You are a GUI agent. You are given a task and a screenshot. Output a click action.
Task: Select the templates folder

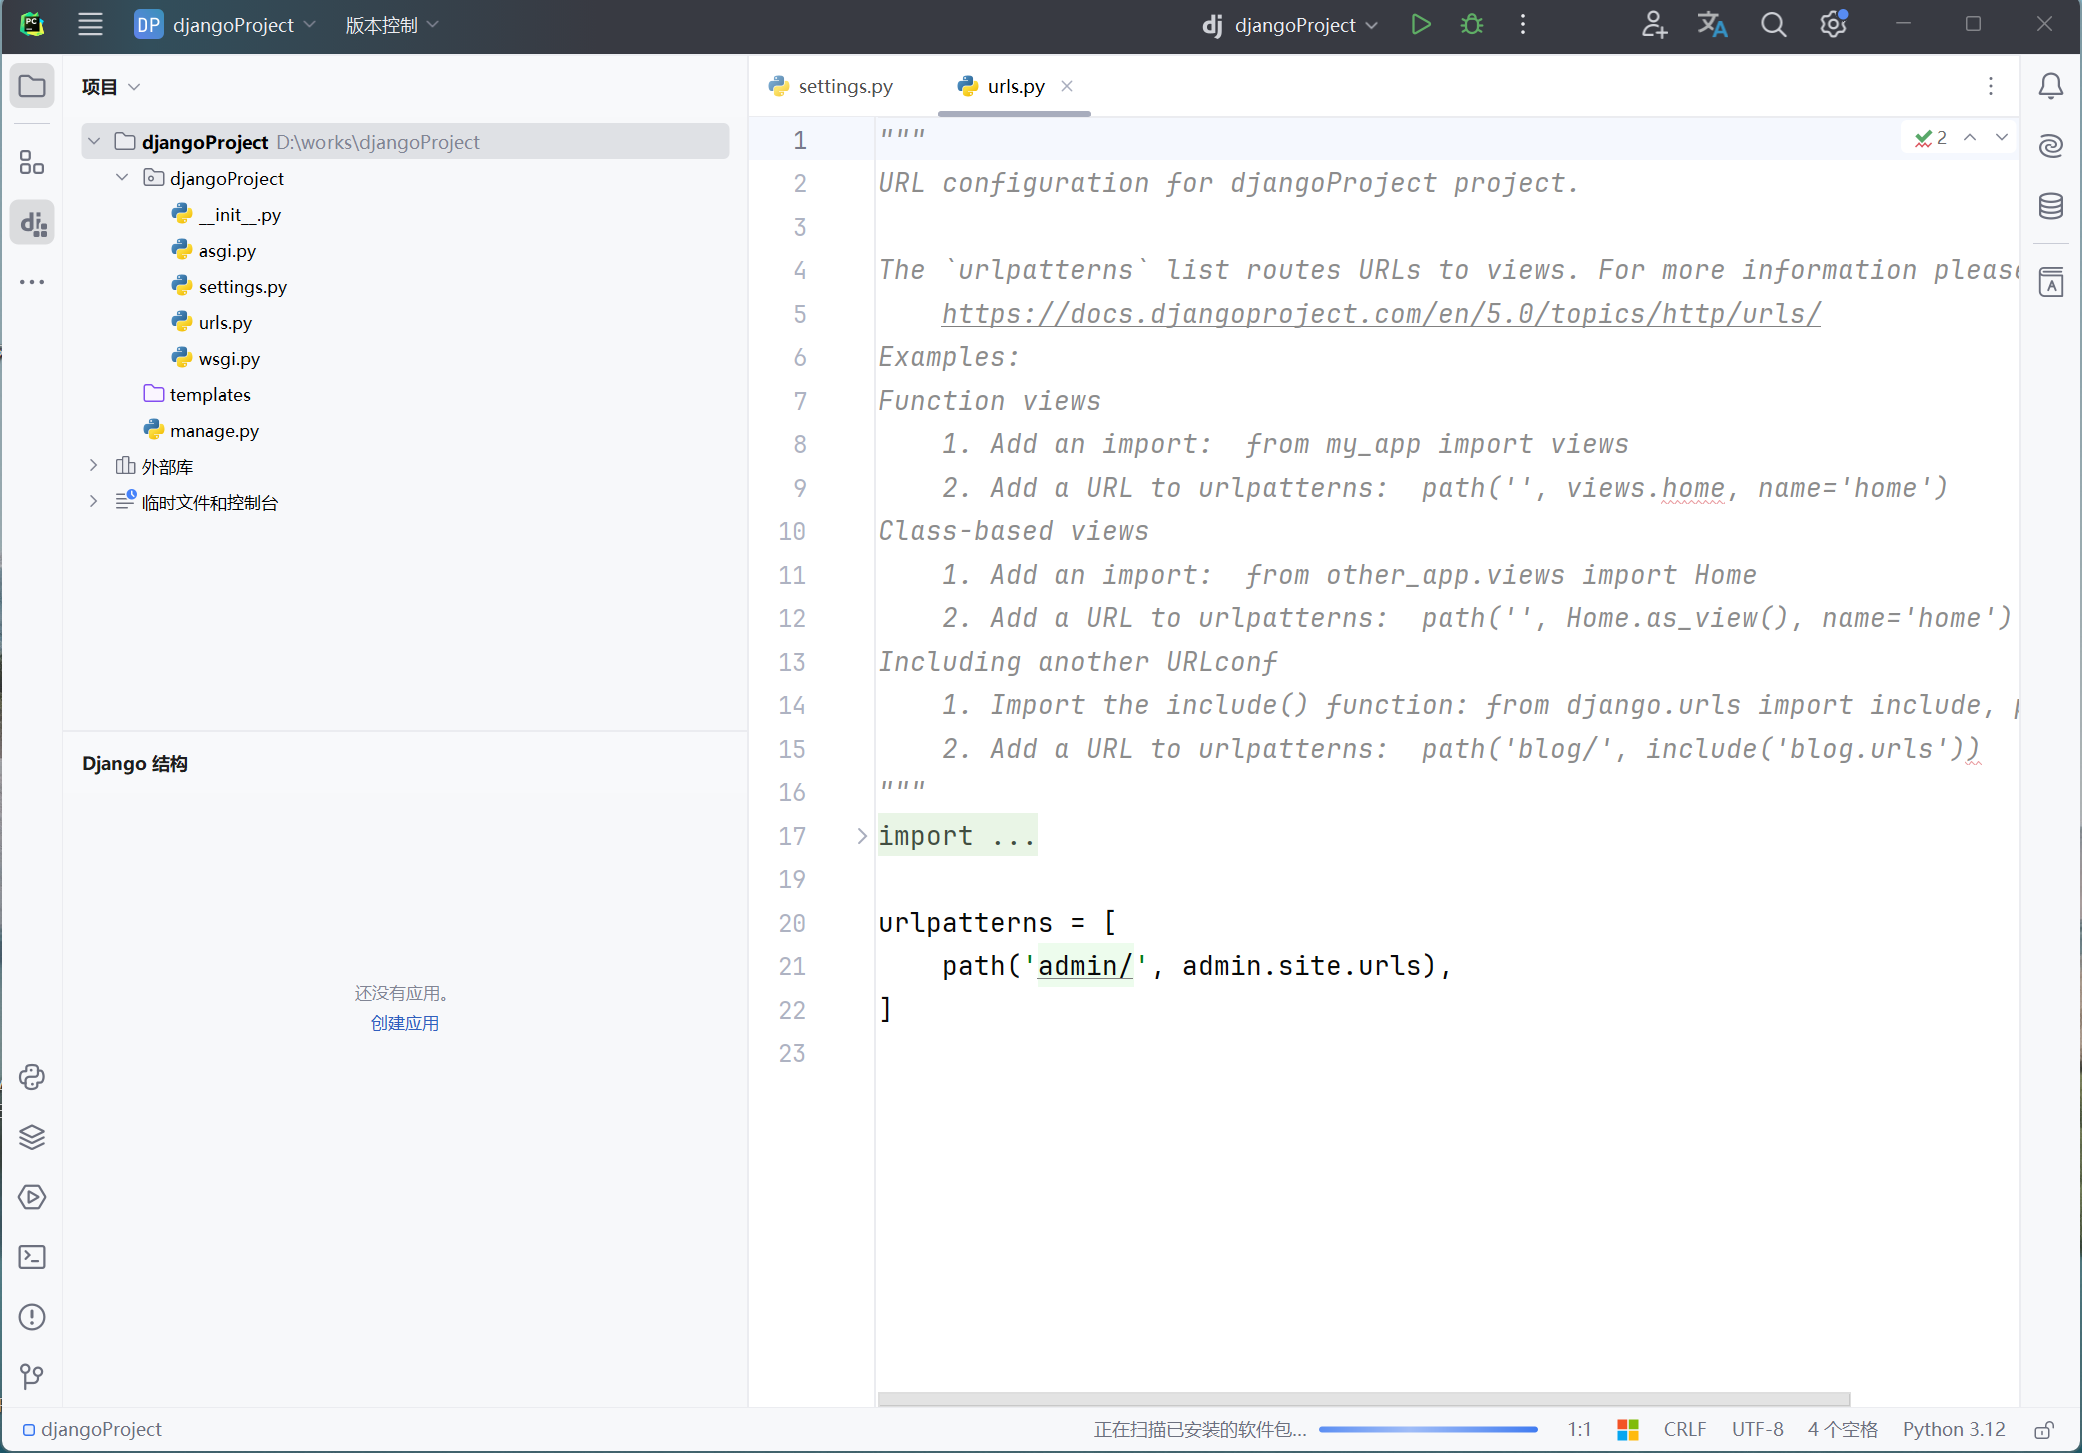tap(197, 394)
